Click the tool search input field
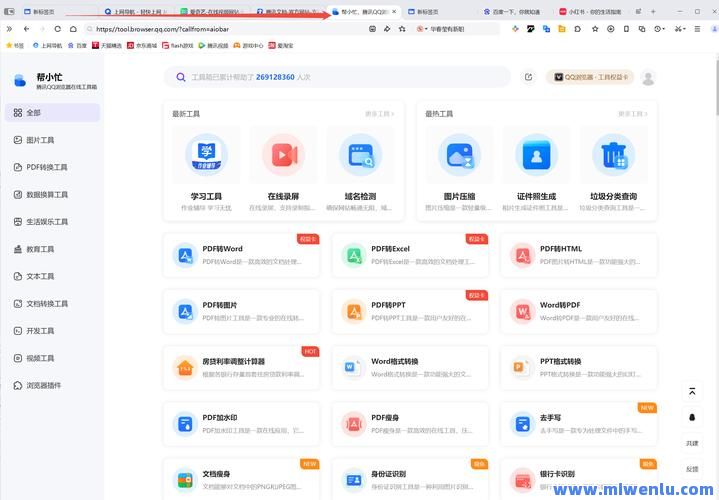 pyautogui.click(x=337, y=77)
